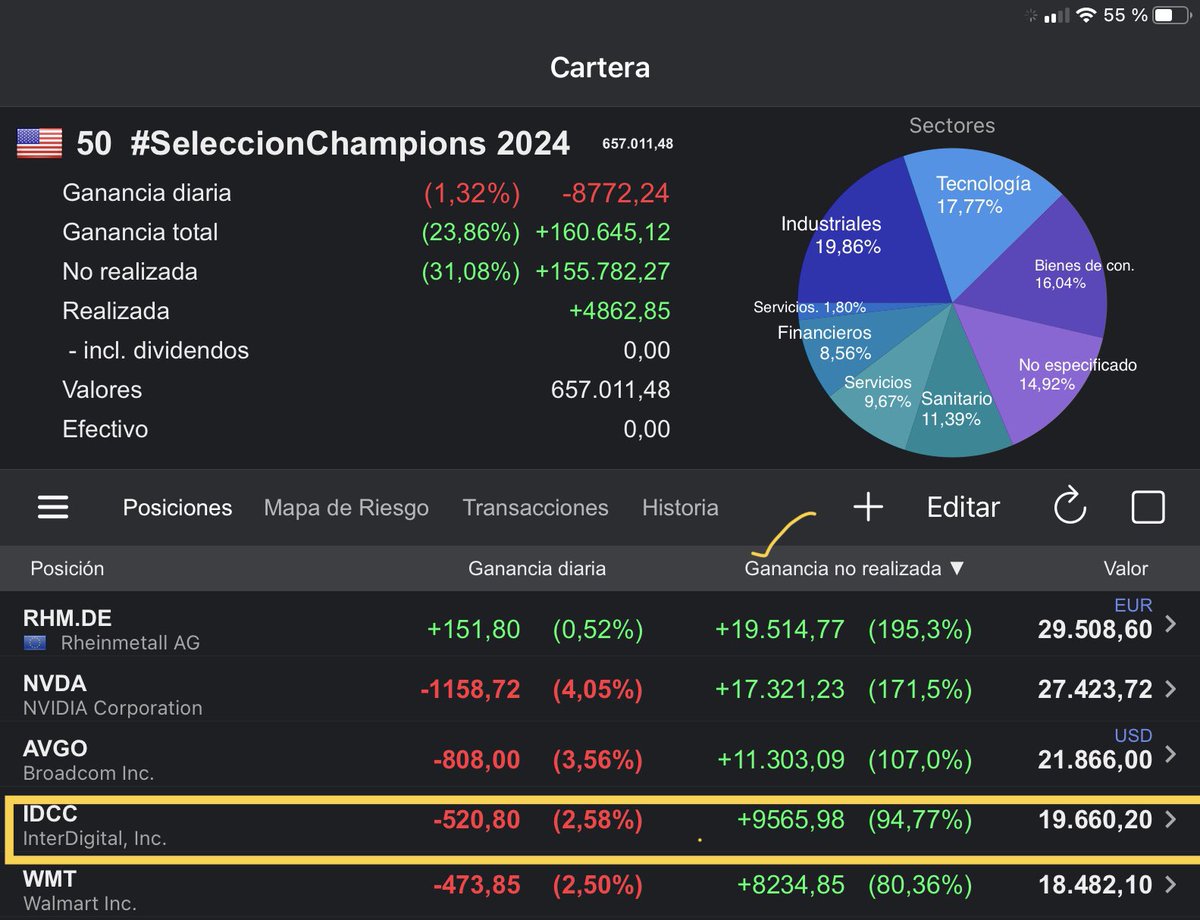Tap the US flag icon

coord(40,143)
